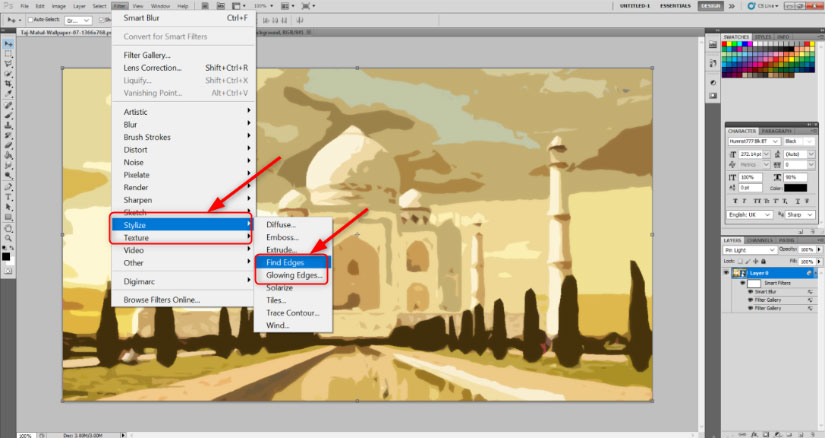Click the layer style fx icon
825x438 pixels.
point(753,434)
